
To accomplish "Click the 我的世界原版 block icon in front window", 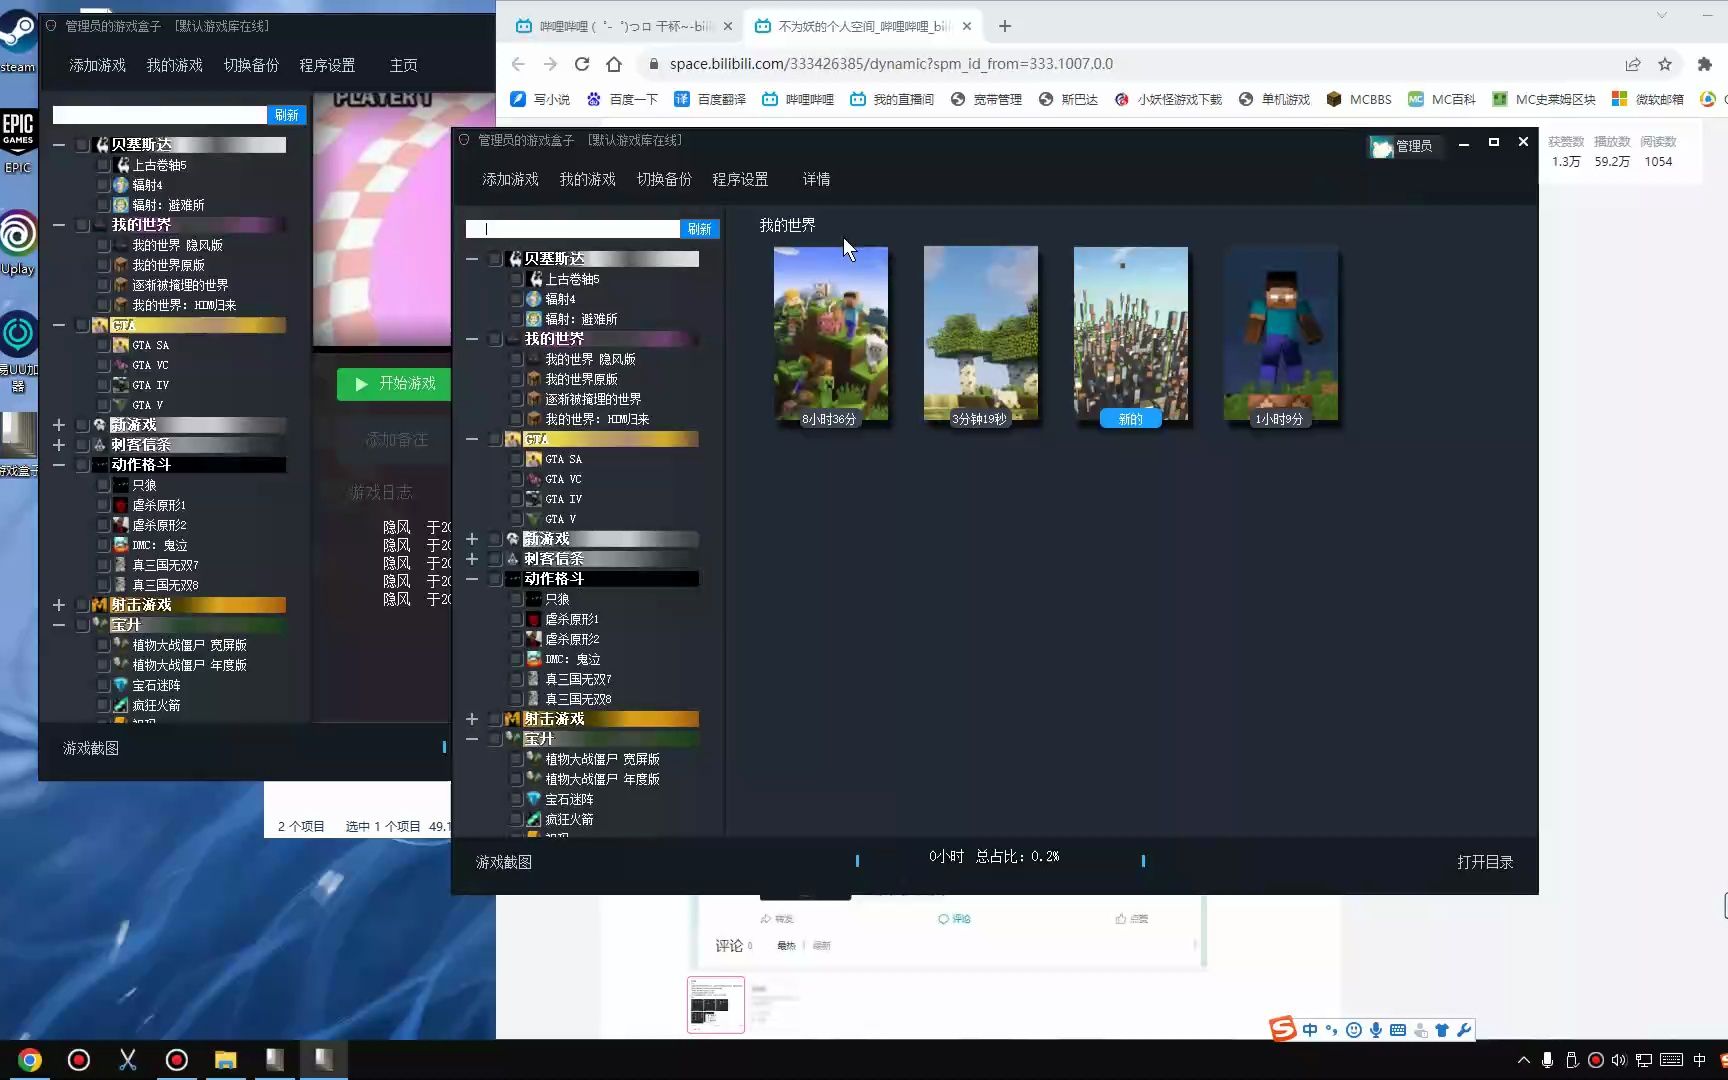I will click(535, 379).
